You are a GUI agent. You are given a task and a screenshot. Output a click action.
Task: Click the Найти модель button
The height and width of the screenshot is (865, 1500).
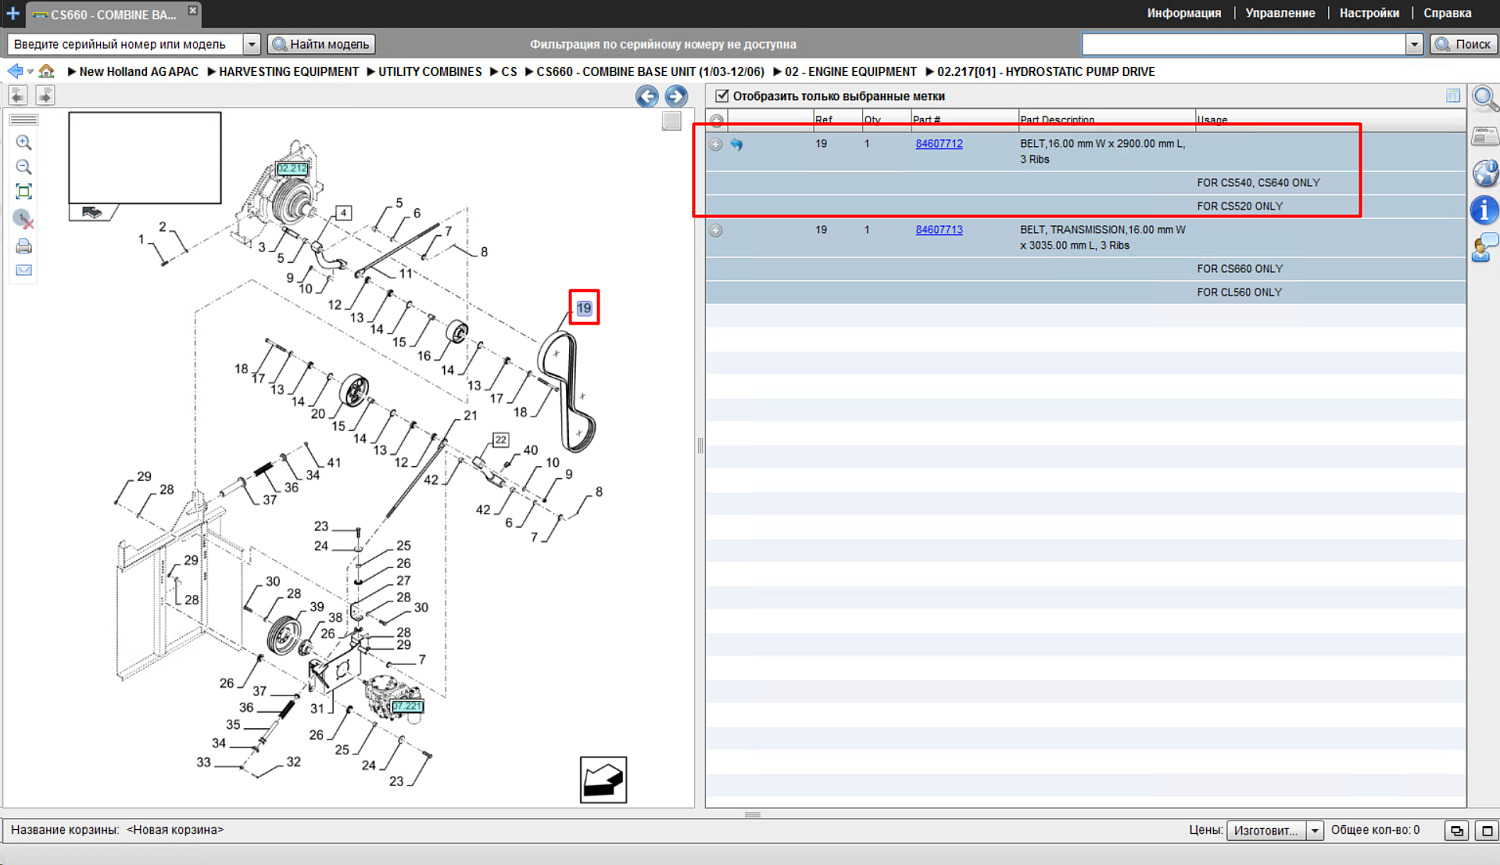coord(322,44)
